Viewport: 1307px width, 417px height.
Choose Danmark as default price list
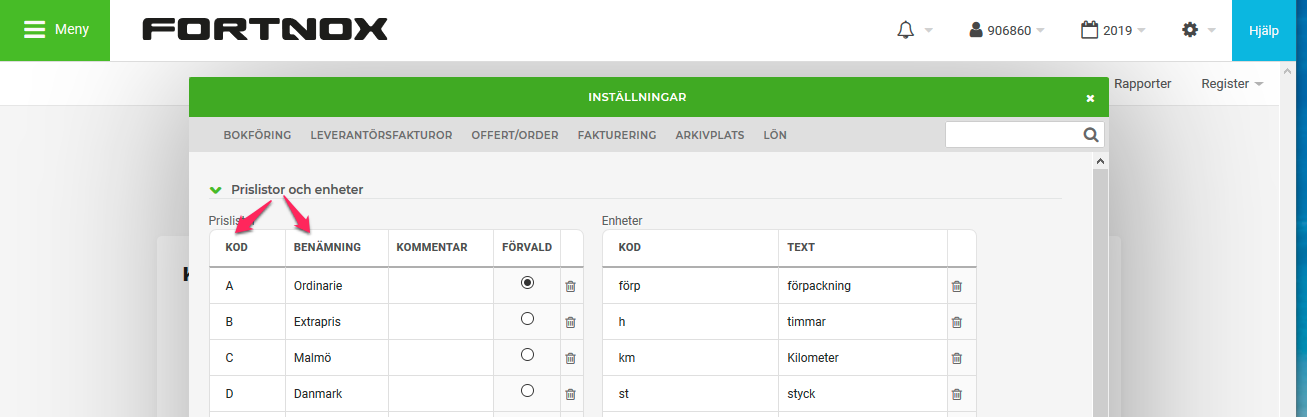tap(527, 391)
